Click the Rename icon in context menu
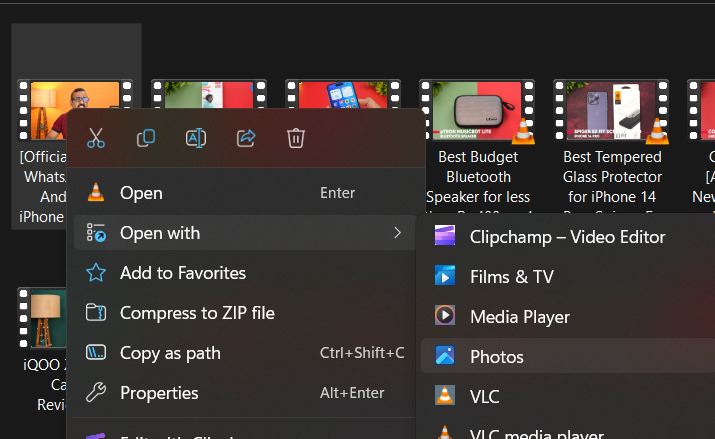This screenshot has height=439, width=715. click(x=196, y=138)
